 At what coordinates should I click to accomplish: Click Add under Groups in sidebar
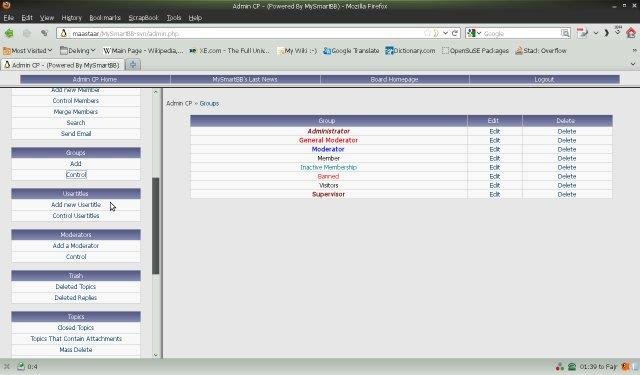(76, 164)
